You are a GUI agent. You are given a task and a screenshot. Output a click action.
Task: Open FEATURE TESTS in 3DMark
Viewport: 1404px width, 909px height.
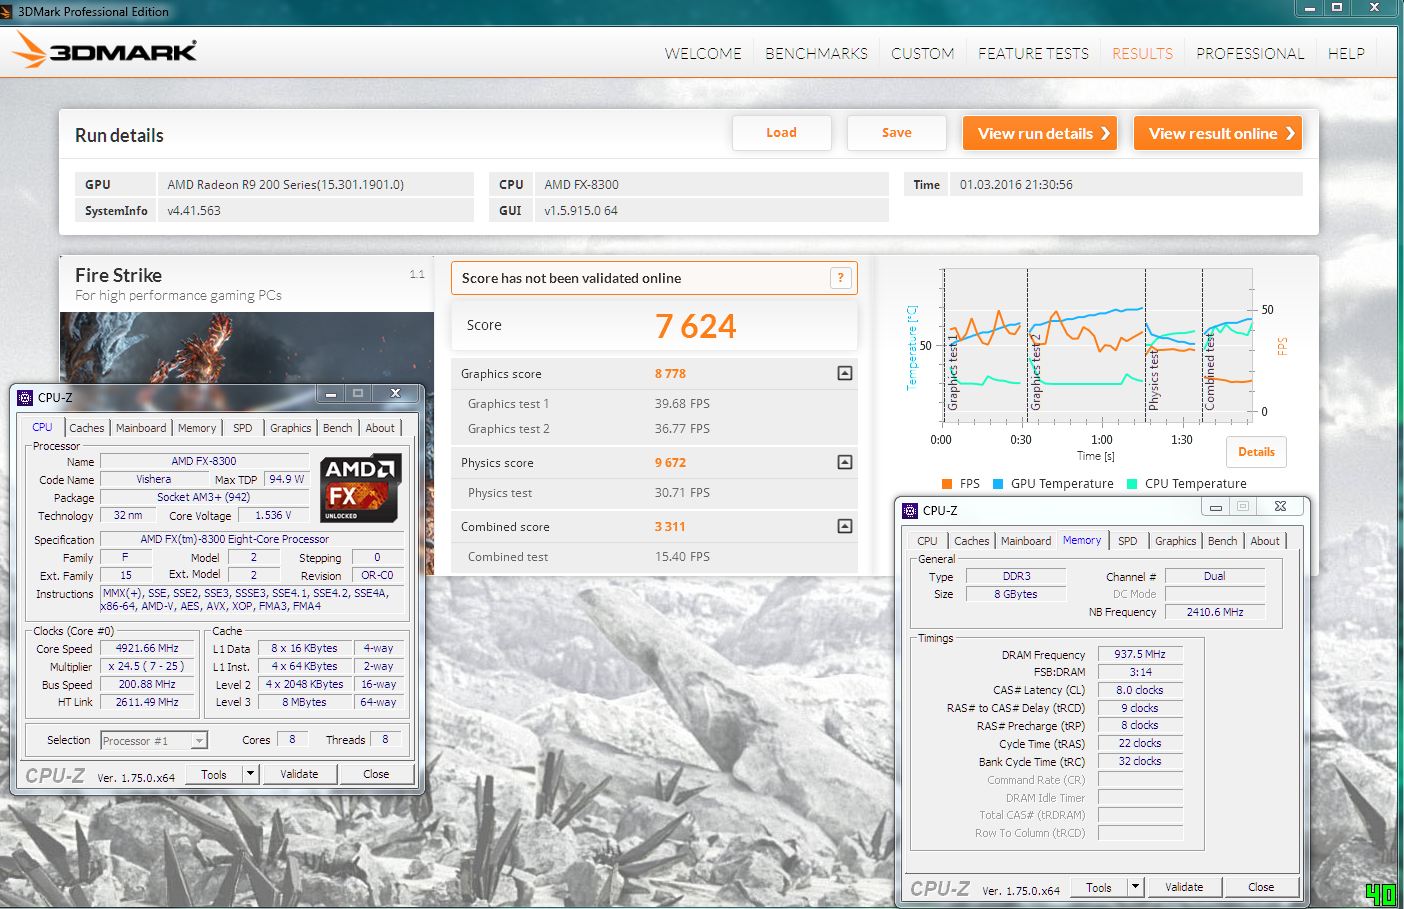(x=1033, y=53)
